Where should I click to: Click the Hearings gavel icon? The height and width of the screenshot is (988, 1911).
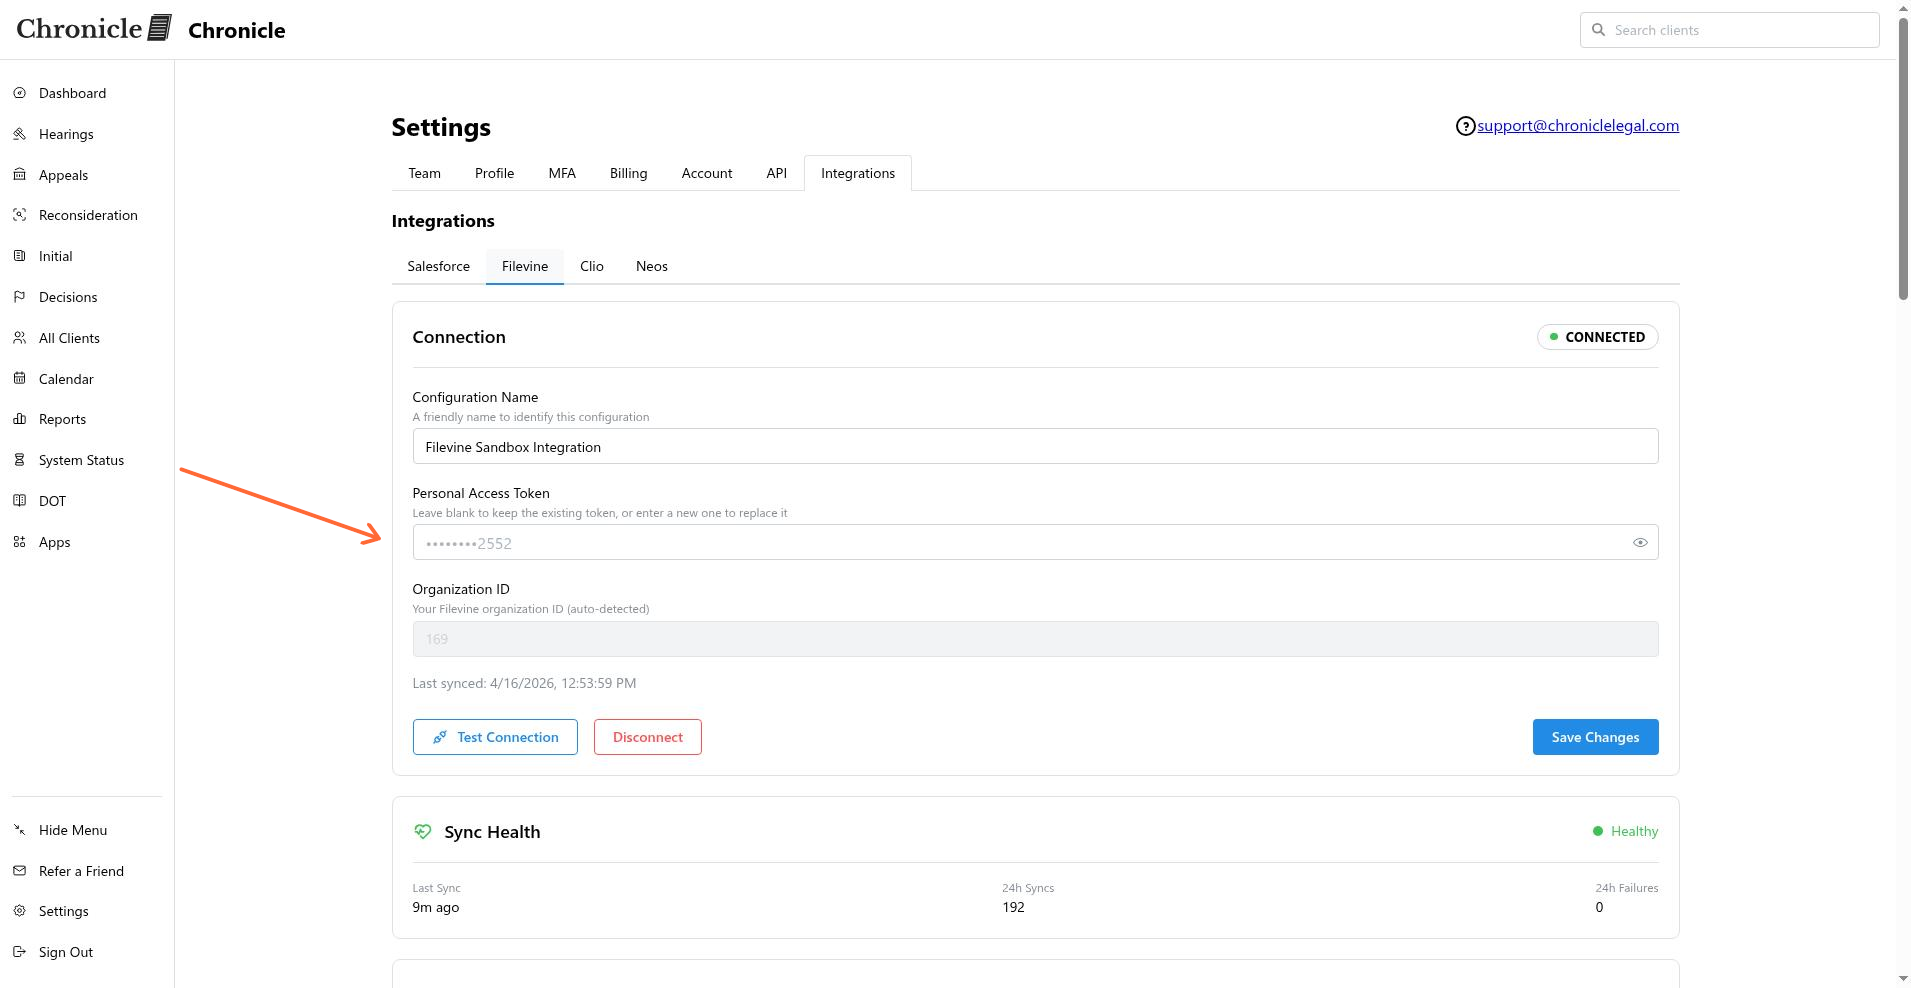(19, 134)
